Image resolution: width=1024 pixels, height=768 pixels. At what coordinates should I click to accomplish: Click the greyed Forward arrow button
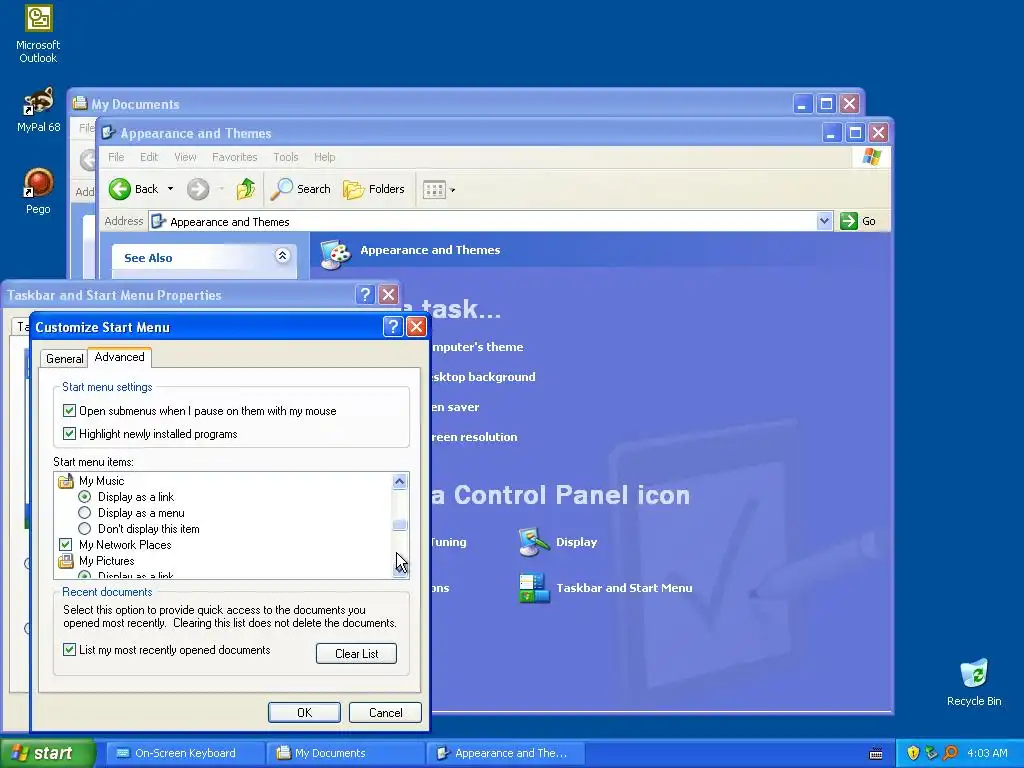(x=198, y=189)
